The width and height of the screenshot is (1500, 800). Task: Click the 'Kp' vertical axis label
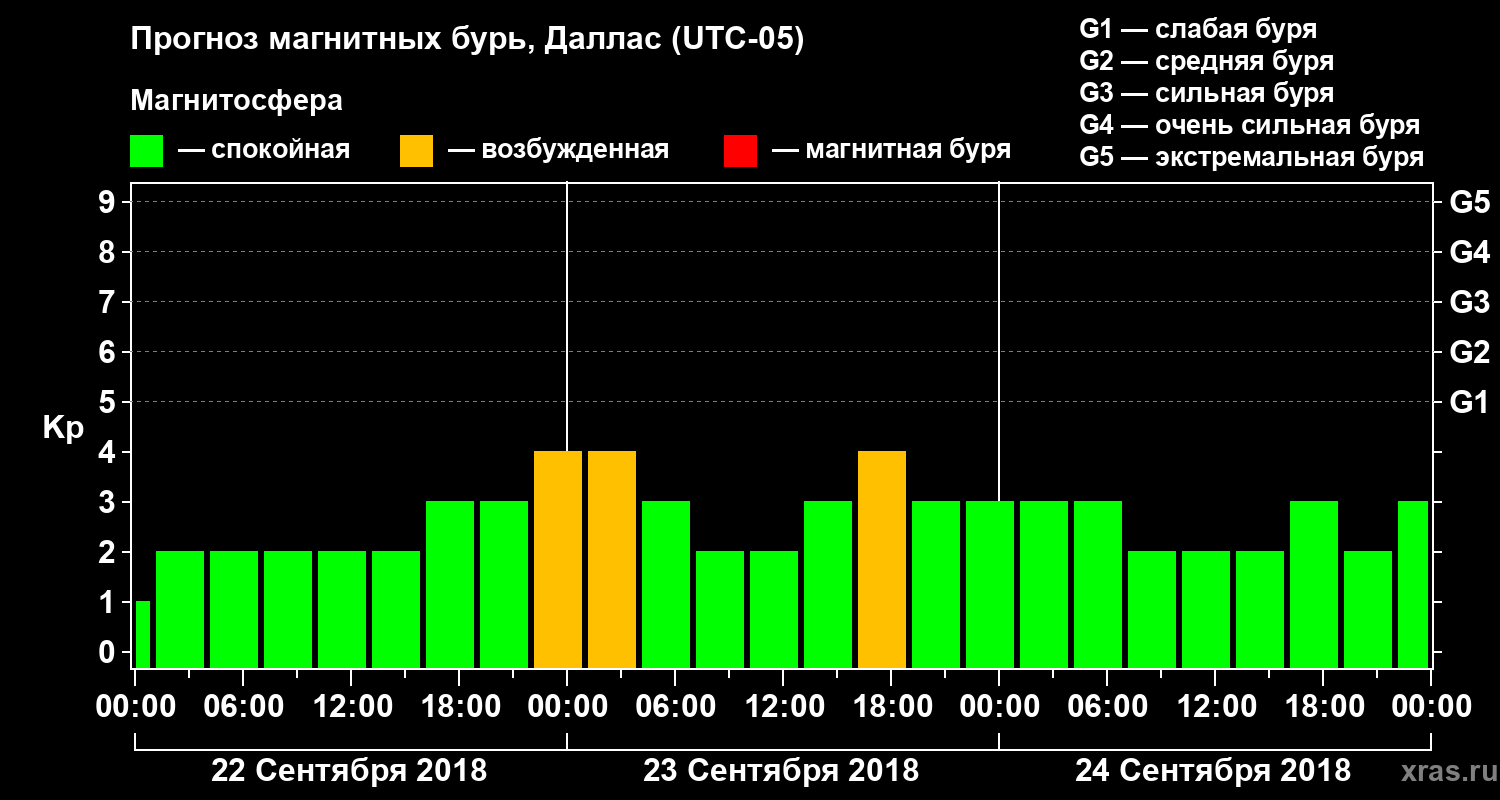pos(63,427)
